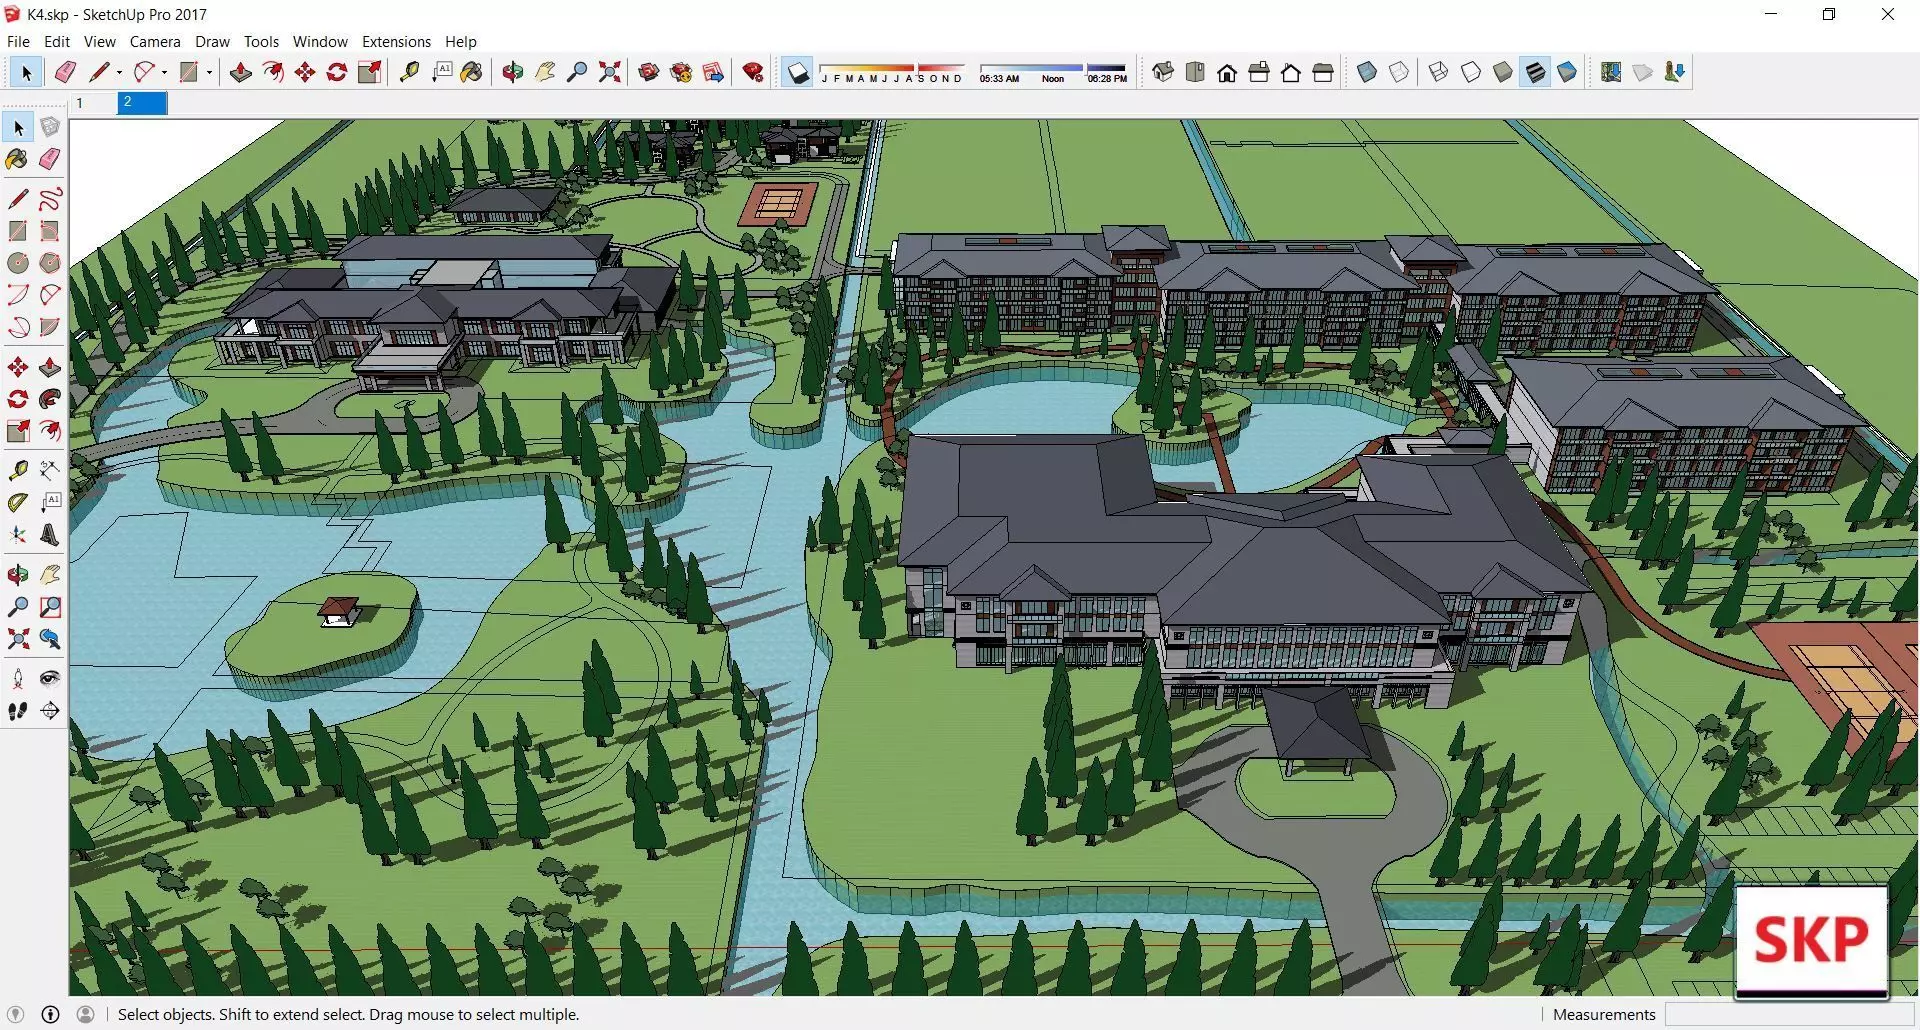Select the Position Camera tool

coord(18,679)
